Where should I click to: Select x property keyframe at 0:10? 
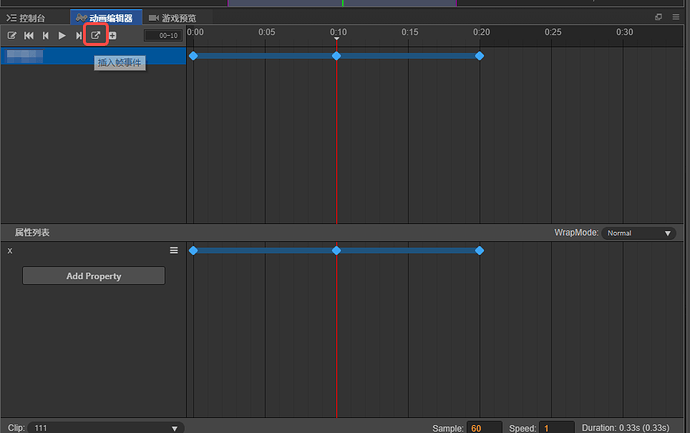(x=336, y=250)
